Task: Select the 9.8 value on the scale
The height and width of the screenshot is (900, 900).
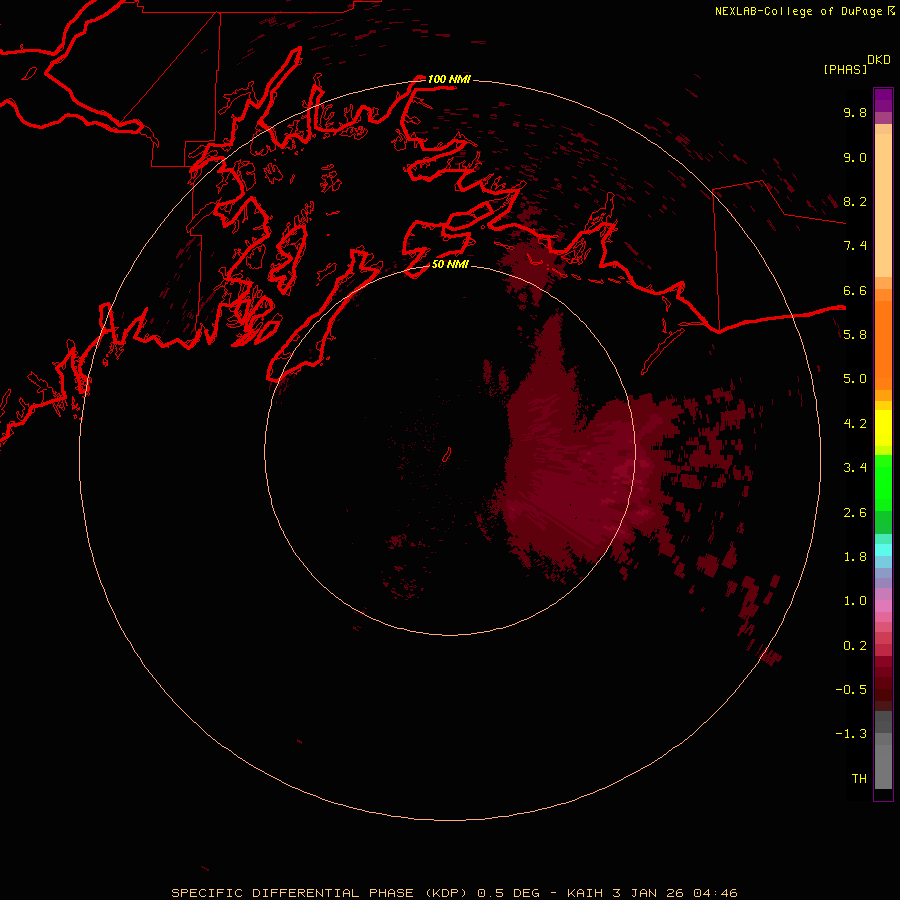Action: (855, 112)
